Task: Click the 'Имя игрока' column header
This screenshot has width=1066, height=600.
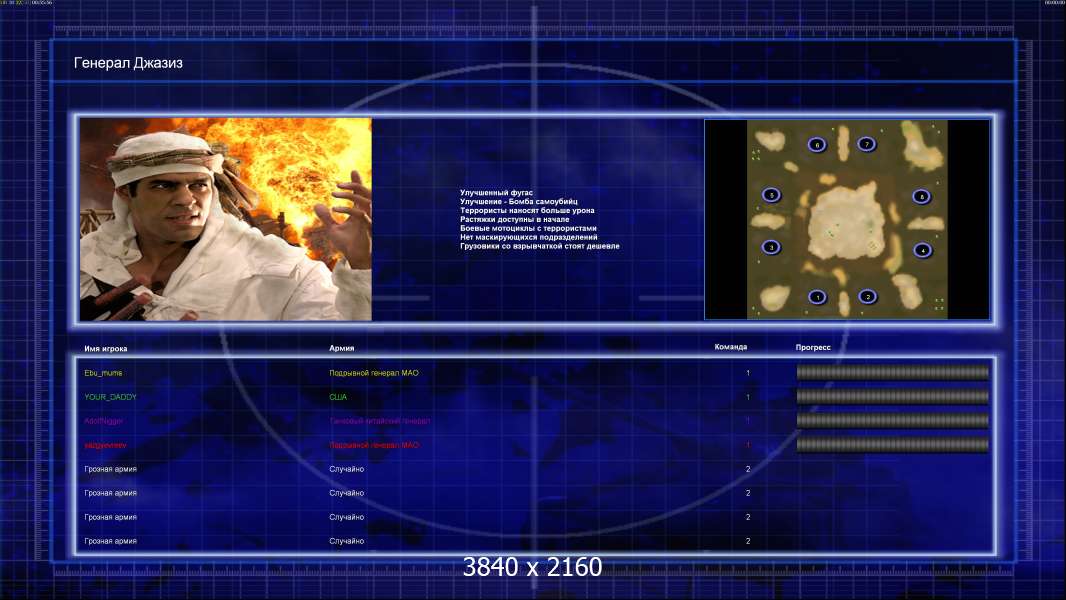Action: coord(105,349)
